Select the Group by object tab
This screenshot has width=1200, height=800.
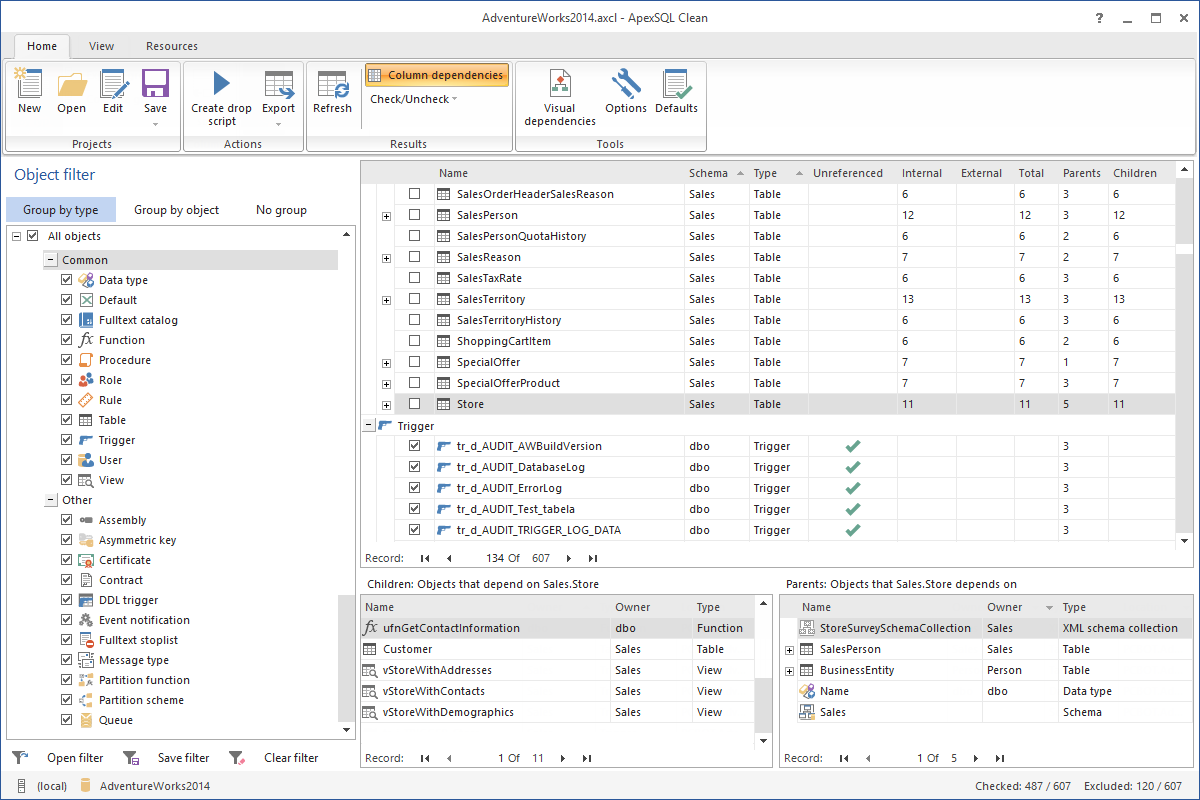176,210
